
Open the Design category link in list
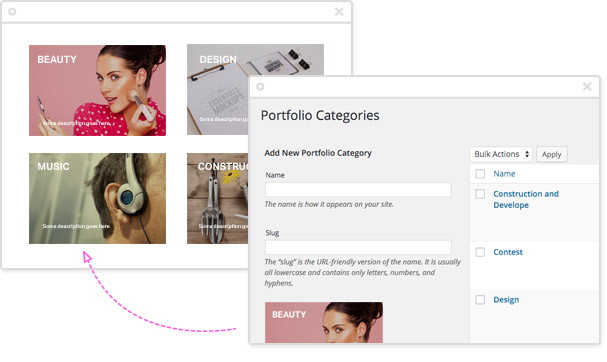(x=506, y=300)
